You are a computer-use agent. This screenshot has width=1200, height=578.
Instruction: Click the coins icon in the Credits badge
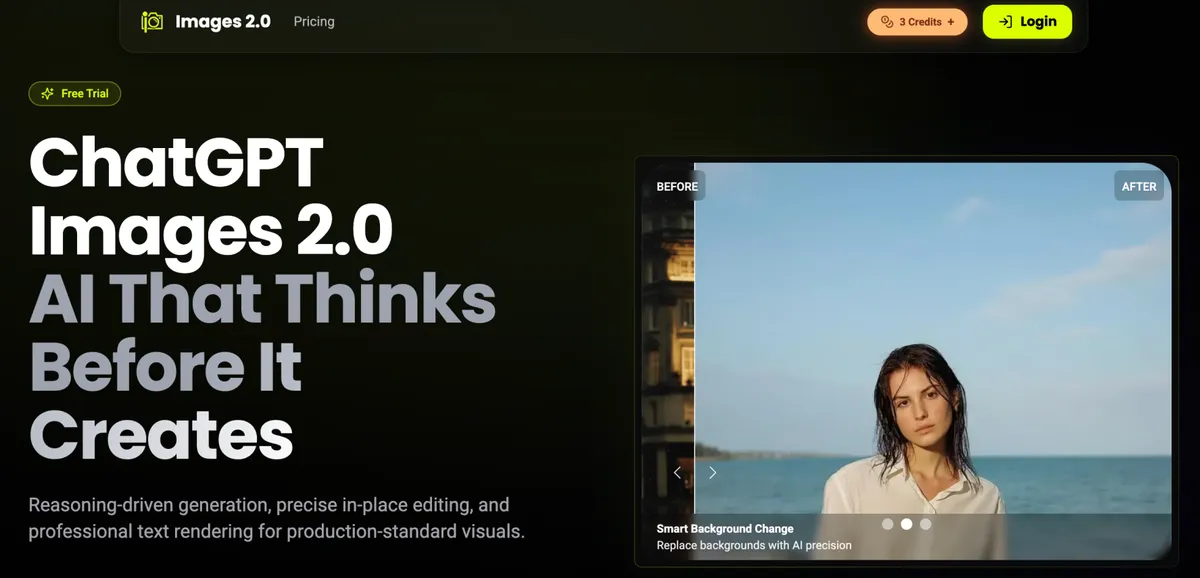[x=886, y=22]
